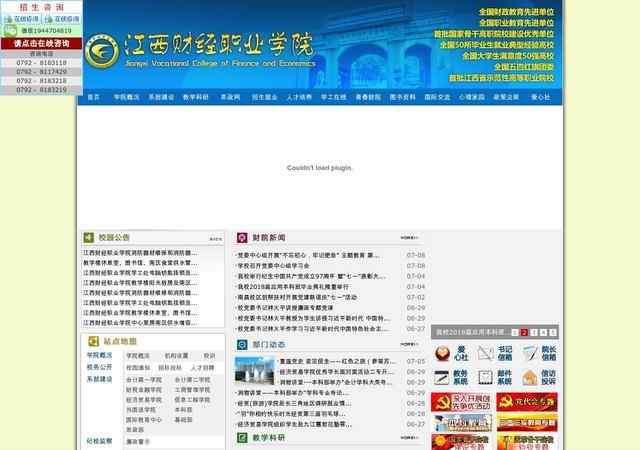Open 纪检监察 in the site map sidebar

tap(99, 441)
